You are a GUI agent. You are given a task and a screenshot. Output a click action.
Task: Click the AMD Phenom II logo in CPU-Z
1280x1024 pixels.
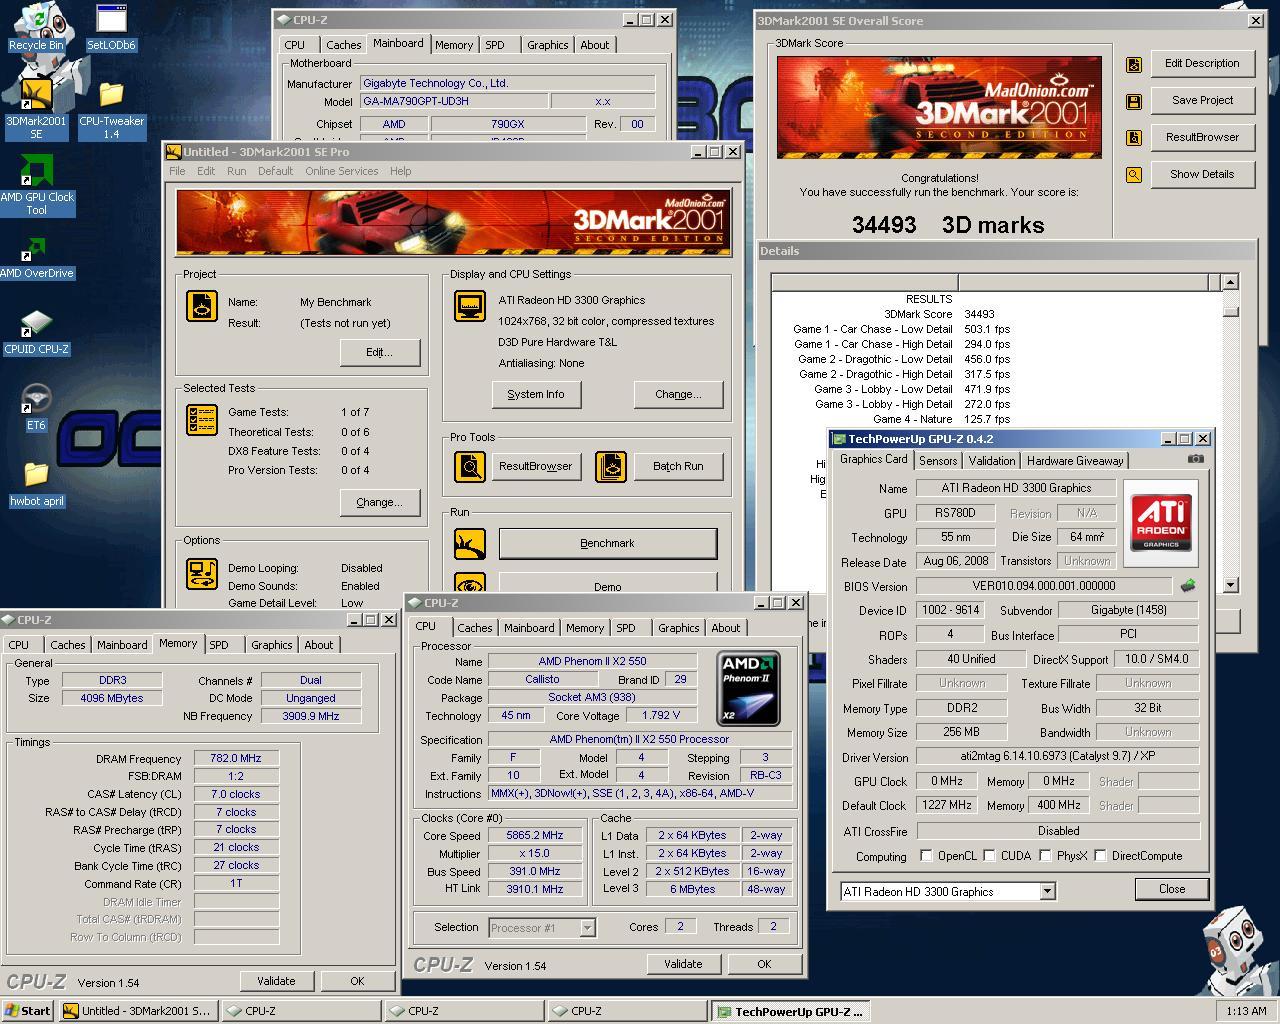click(x=749, y=688)
